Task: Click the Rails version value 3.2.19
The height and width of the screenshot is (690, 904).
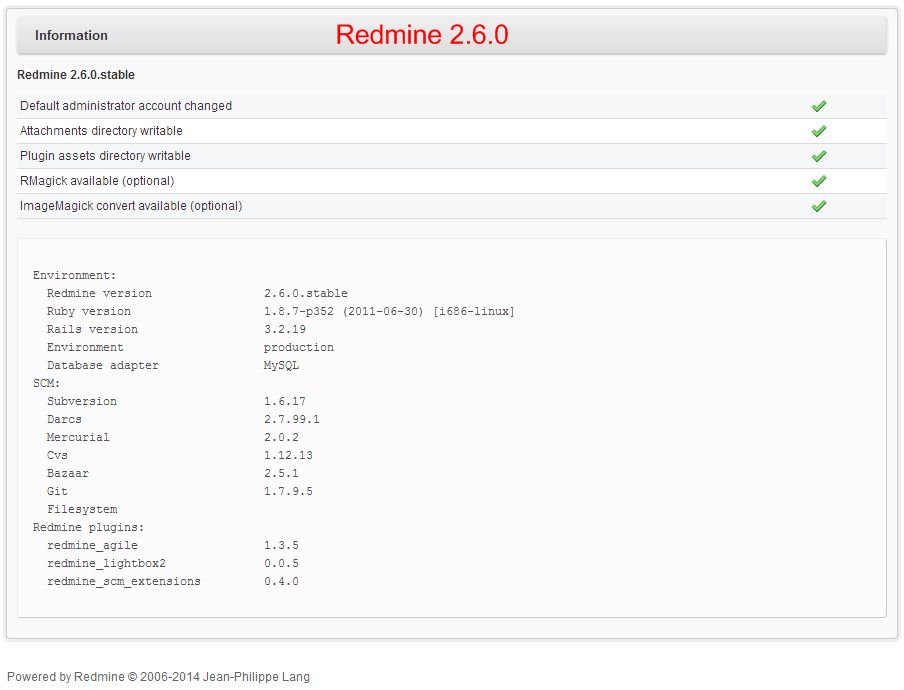Action: point(285,329)
